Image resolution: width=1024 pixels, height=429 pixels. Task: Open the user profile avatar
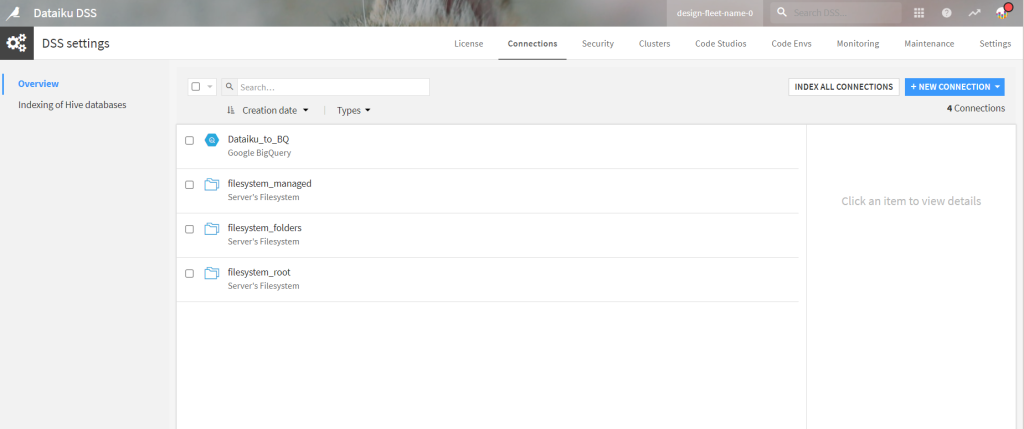1002,13
